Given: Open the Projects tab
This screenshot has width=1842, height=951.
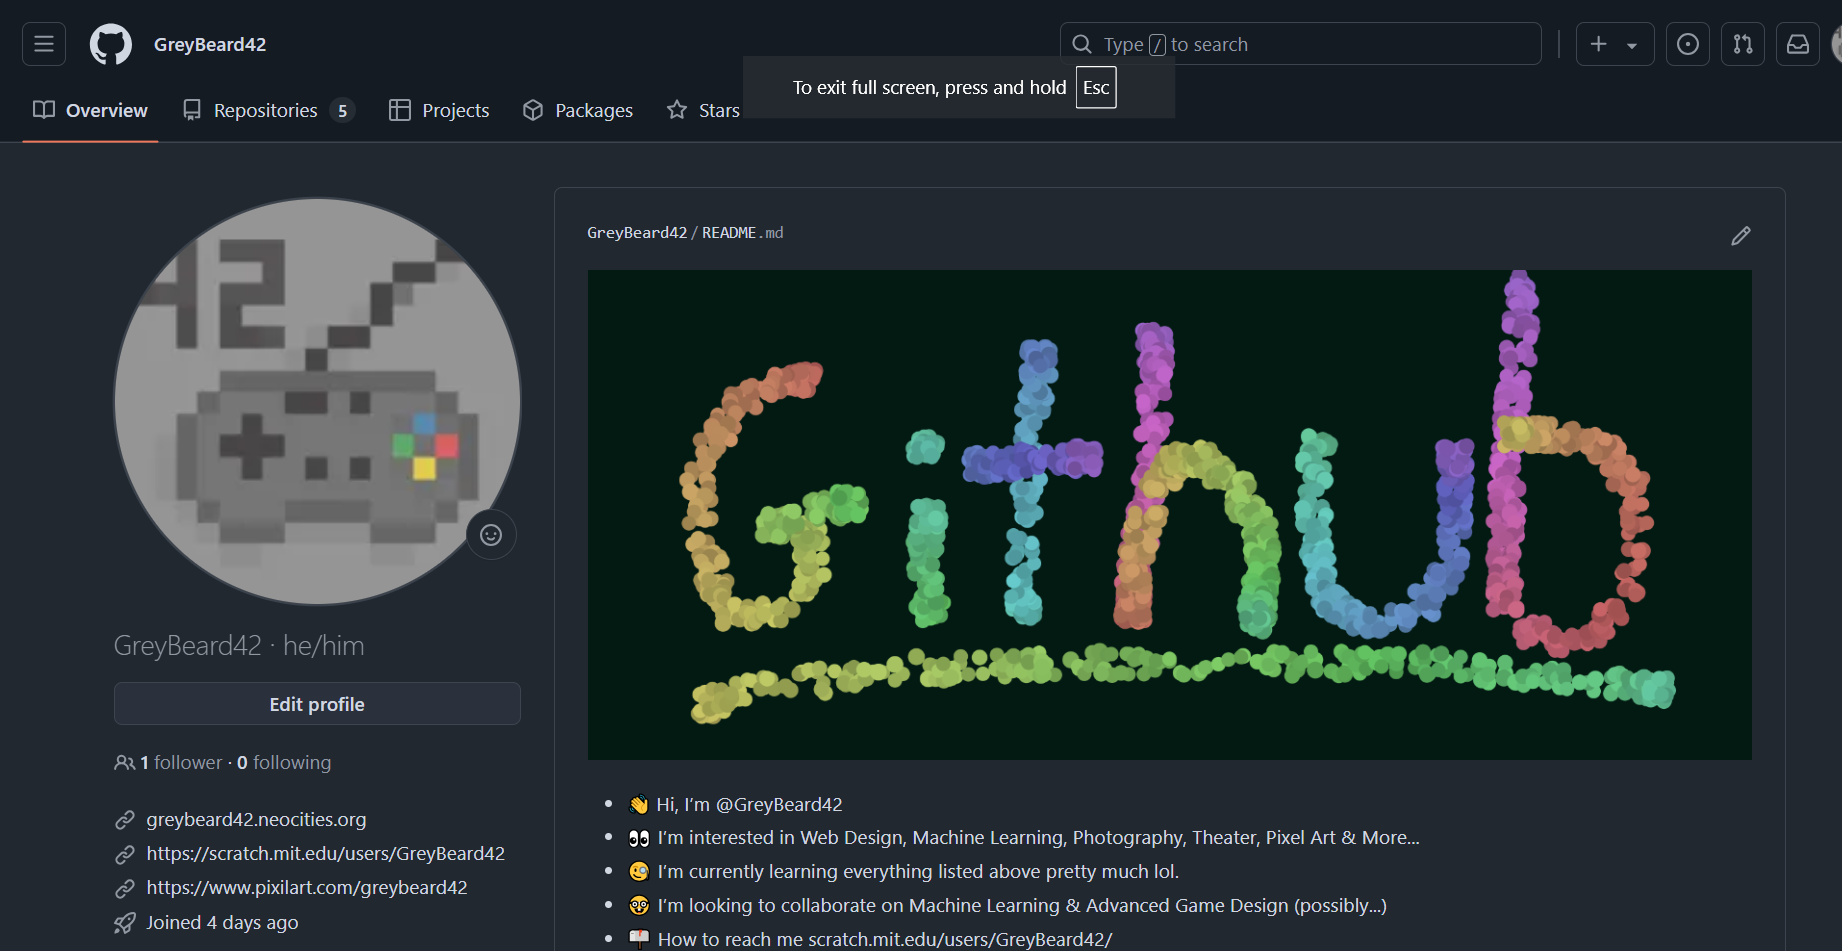Looking at the screenshot, I should pos(439,110).
